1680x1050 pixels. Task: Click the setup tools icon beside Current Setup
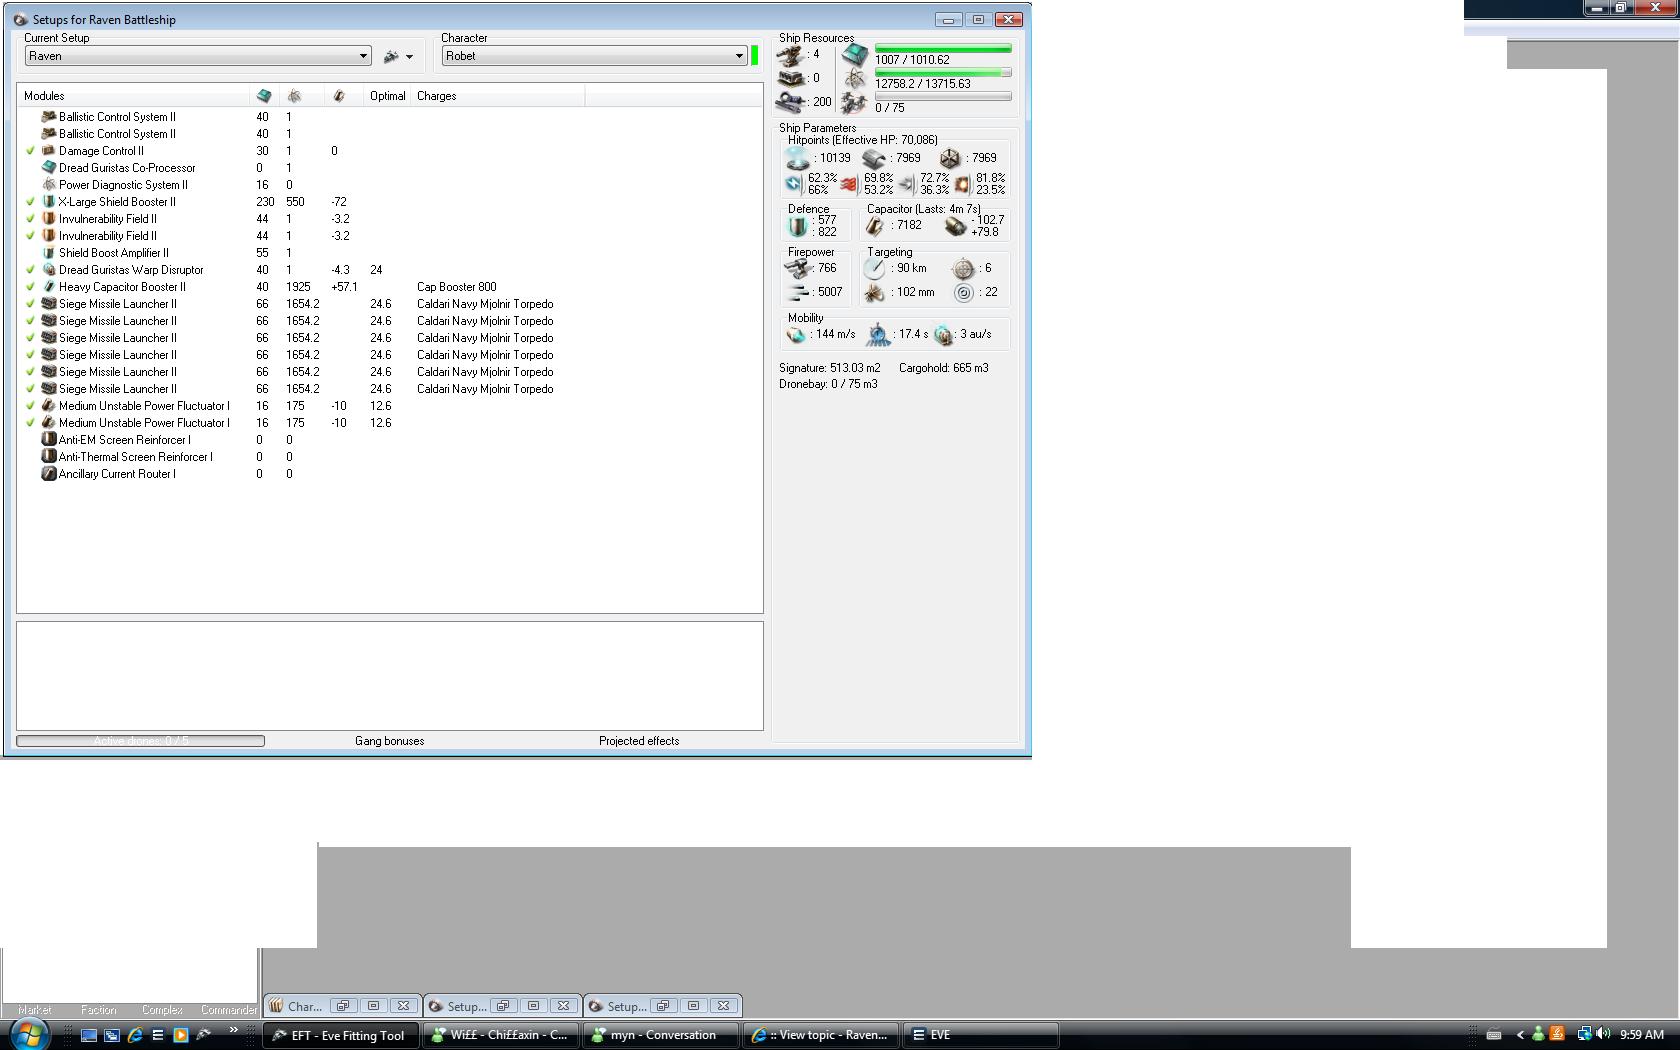pyautogui.click(x=391, y=57)
